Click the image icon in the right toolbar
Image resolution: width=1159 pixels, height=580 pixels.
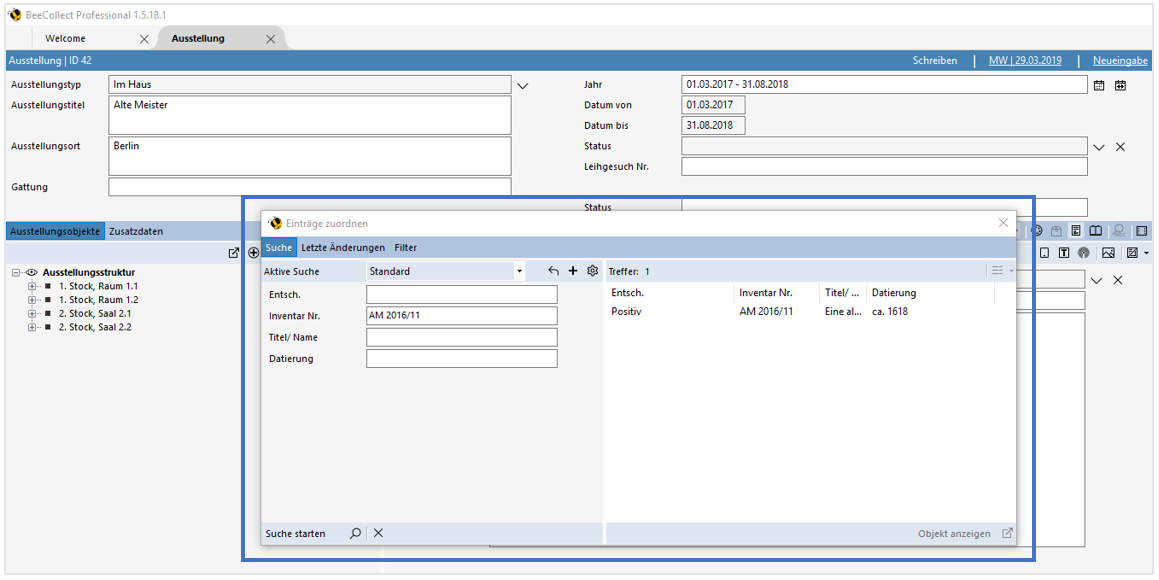tap(1108, 253)
